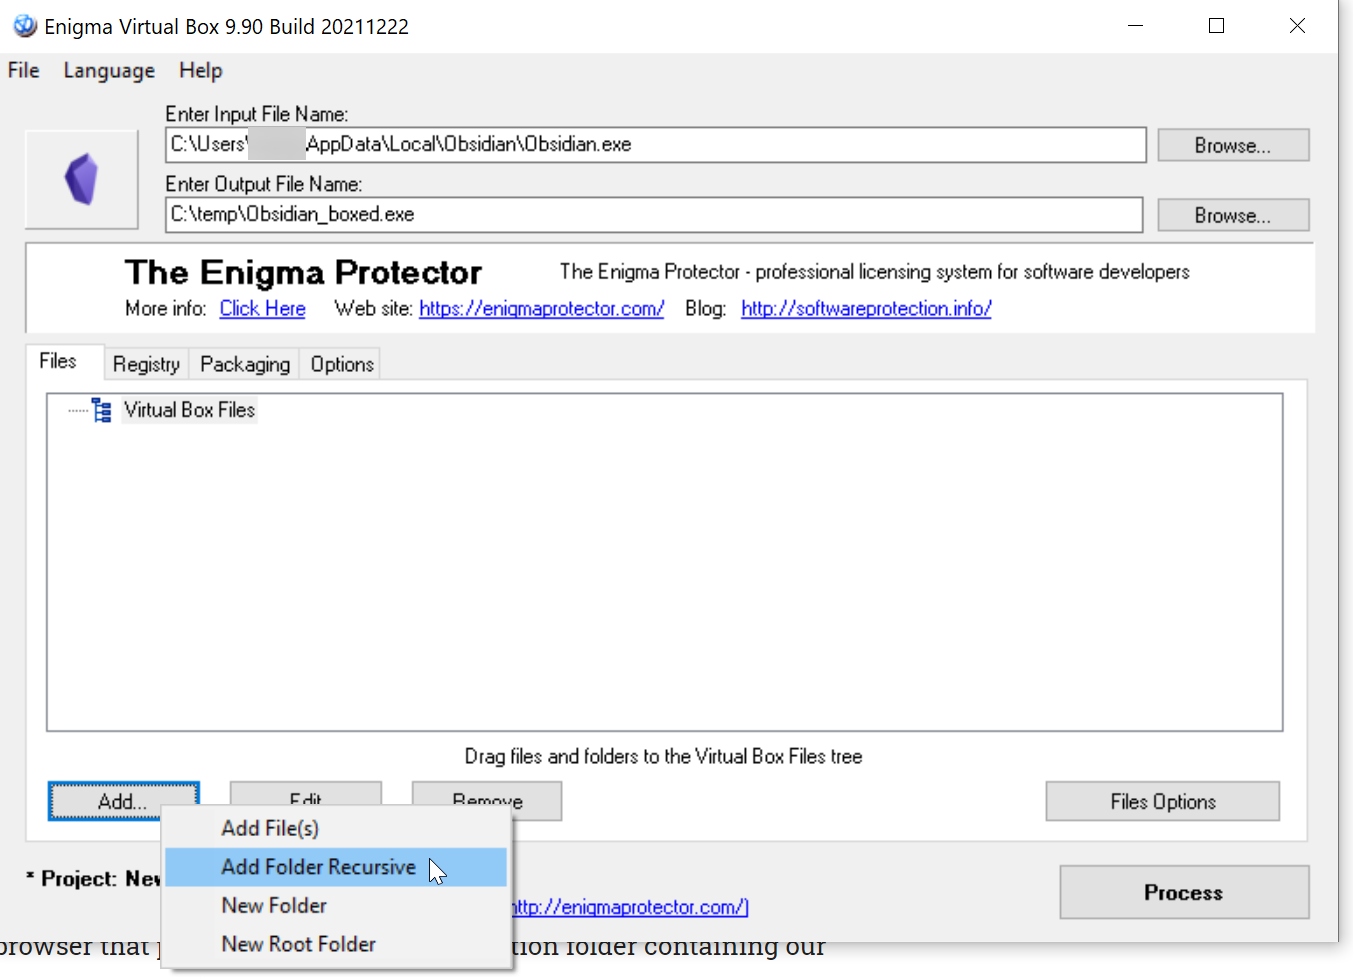This screenshot has height=978, width=1353.
Task: Open the enigmaprotector.com web site link
Action: pos(541,309)
